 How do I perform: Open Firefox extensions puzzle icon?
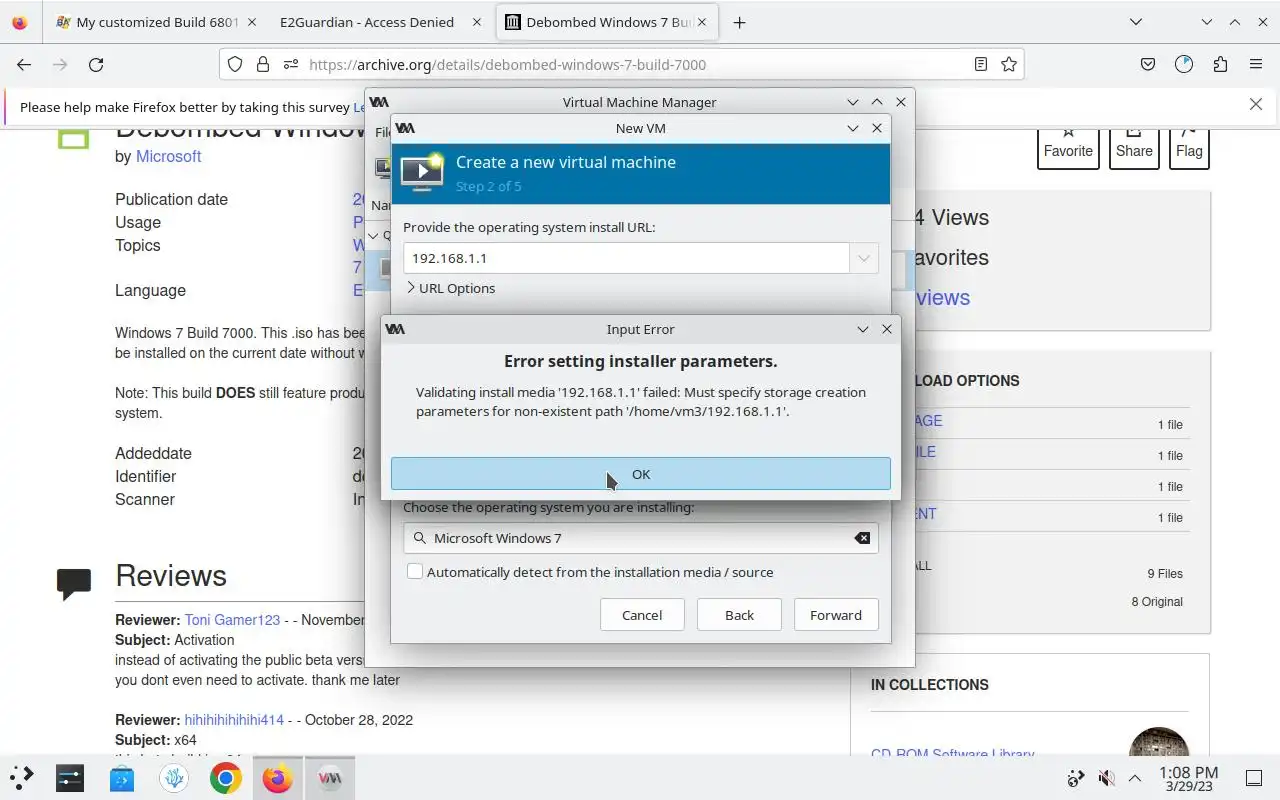pyautogui.click(x=1220, y=64)
